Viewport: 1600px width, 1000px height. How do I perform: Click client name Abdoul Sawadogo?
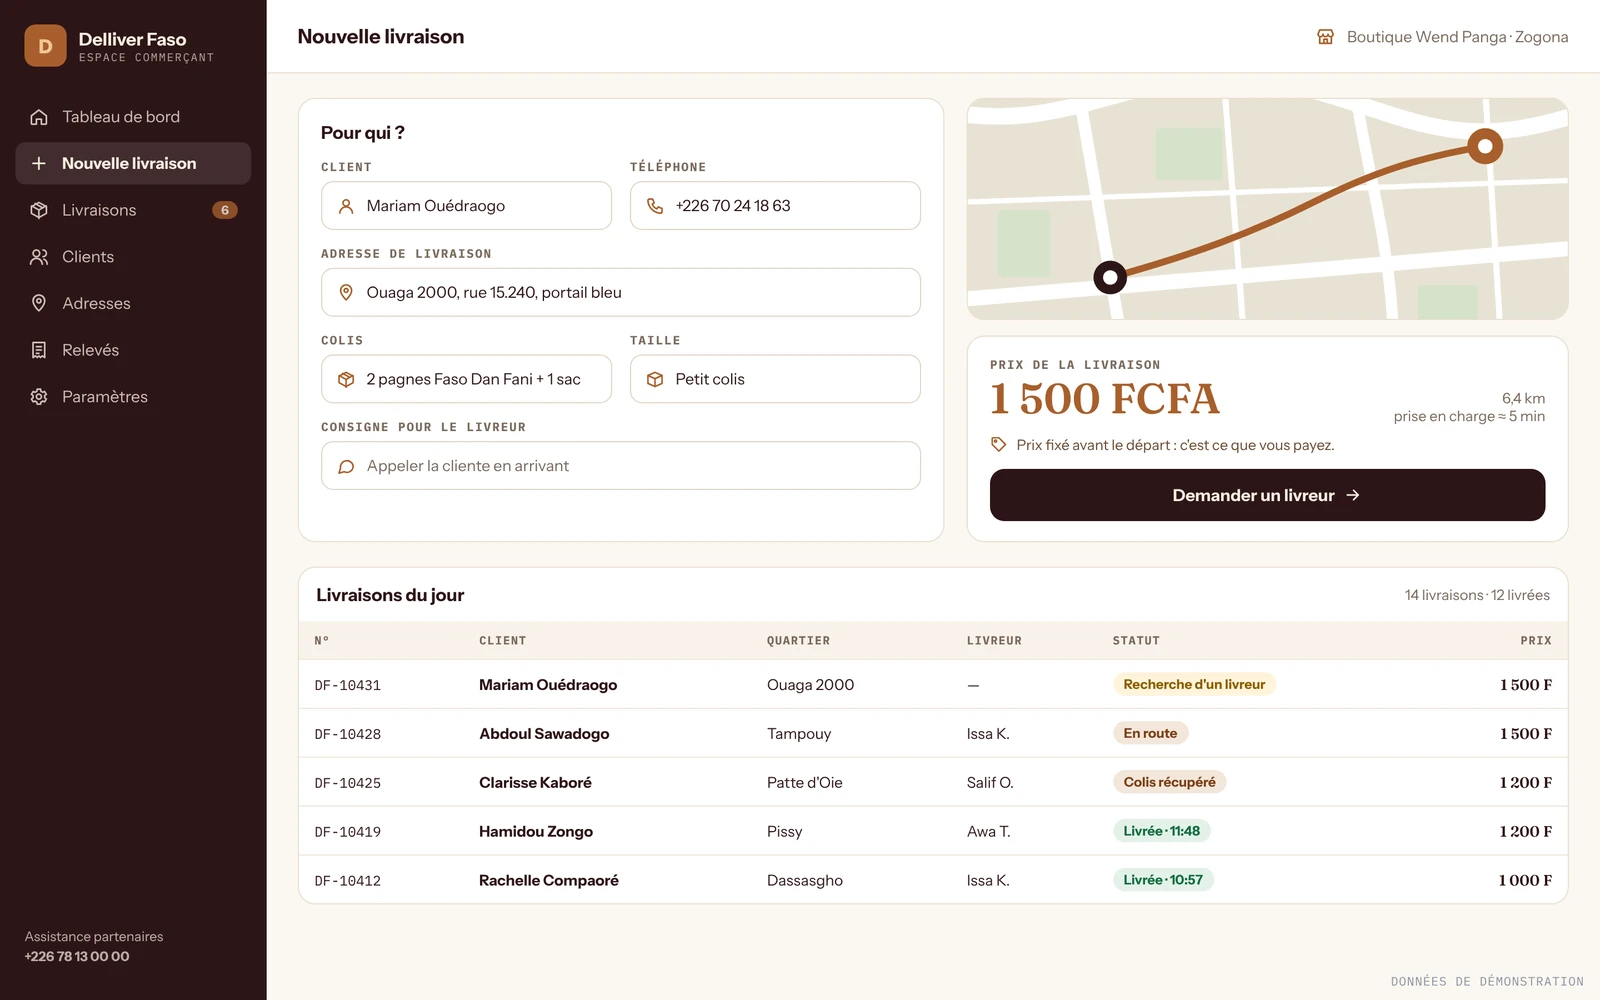click(x=544, y=734)
